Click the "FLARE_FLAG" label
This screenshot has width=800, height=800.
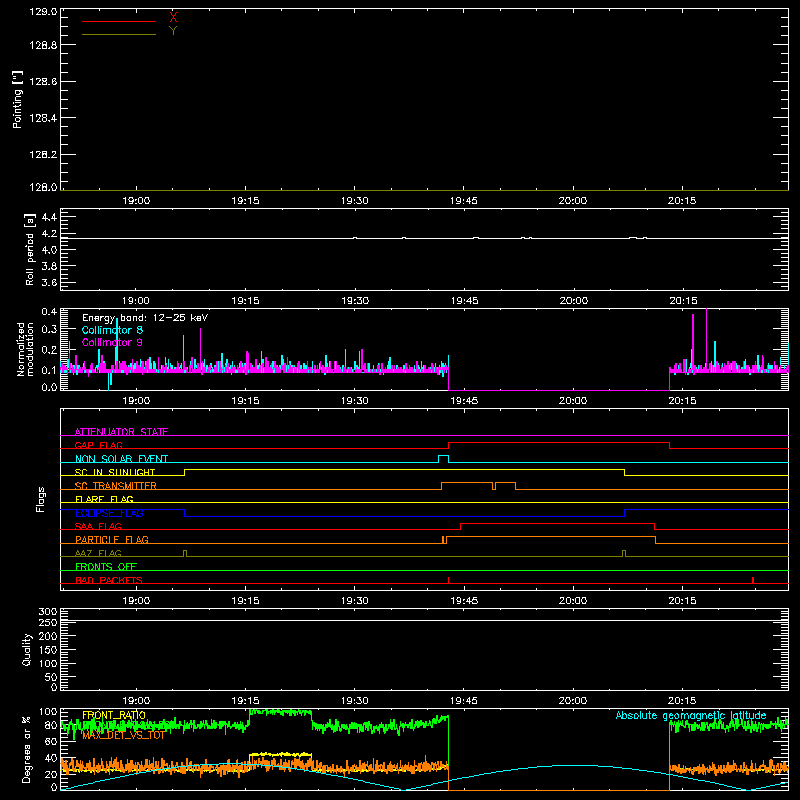point(104,499)
